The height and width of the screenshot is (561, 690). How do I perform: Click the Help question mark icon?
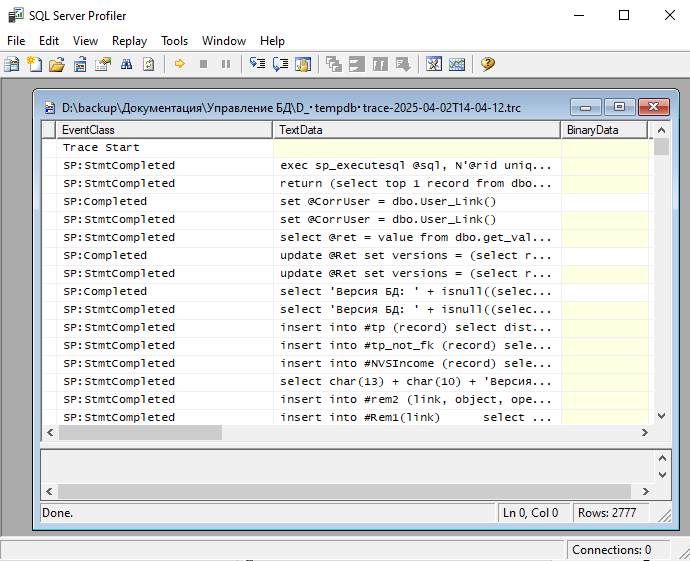(x=488, y=64)
